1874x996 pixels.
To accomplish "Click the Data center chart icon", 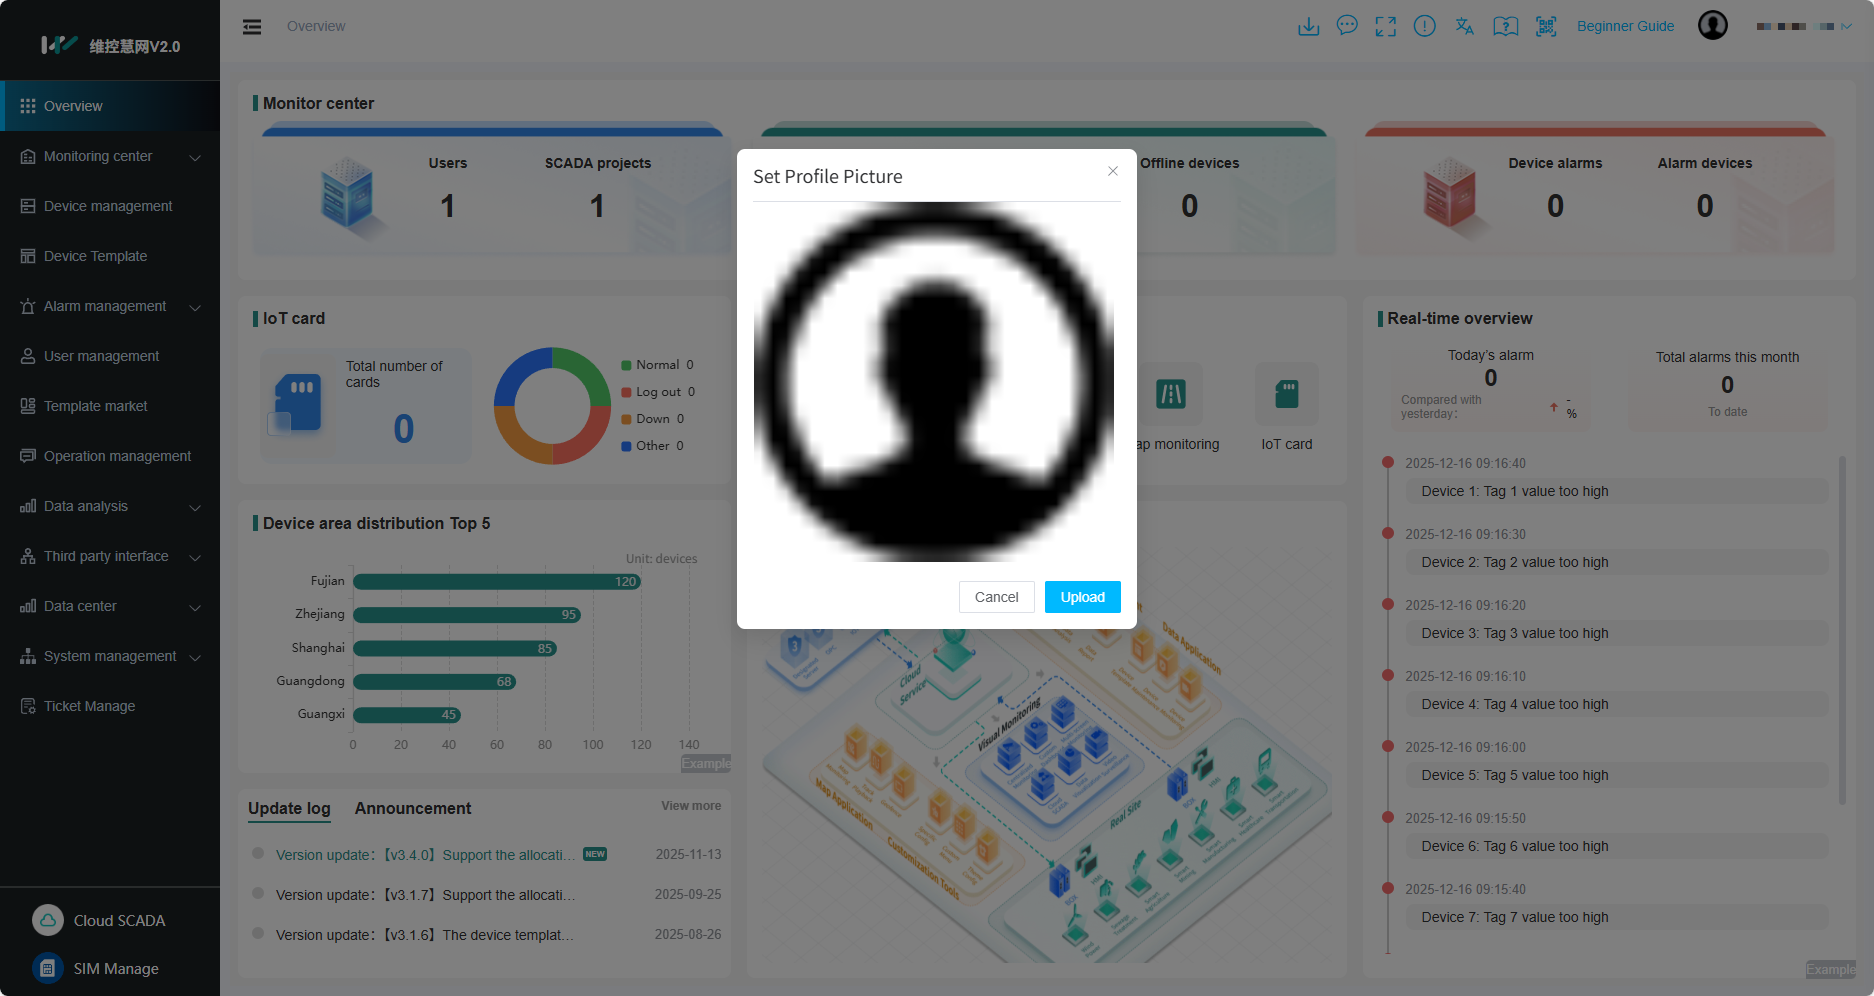I will click(x=28, y=606).
